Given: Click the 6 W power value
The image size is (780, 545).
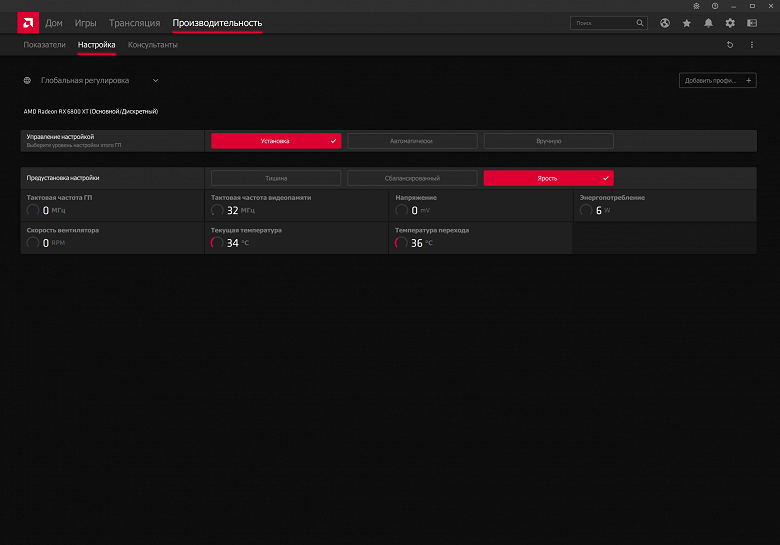Looking at the screenshot, I should pyautogui.click(x=603, y=210).
